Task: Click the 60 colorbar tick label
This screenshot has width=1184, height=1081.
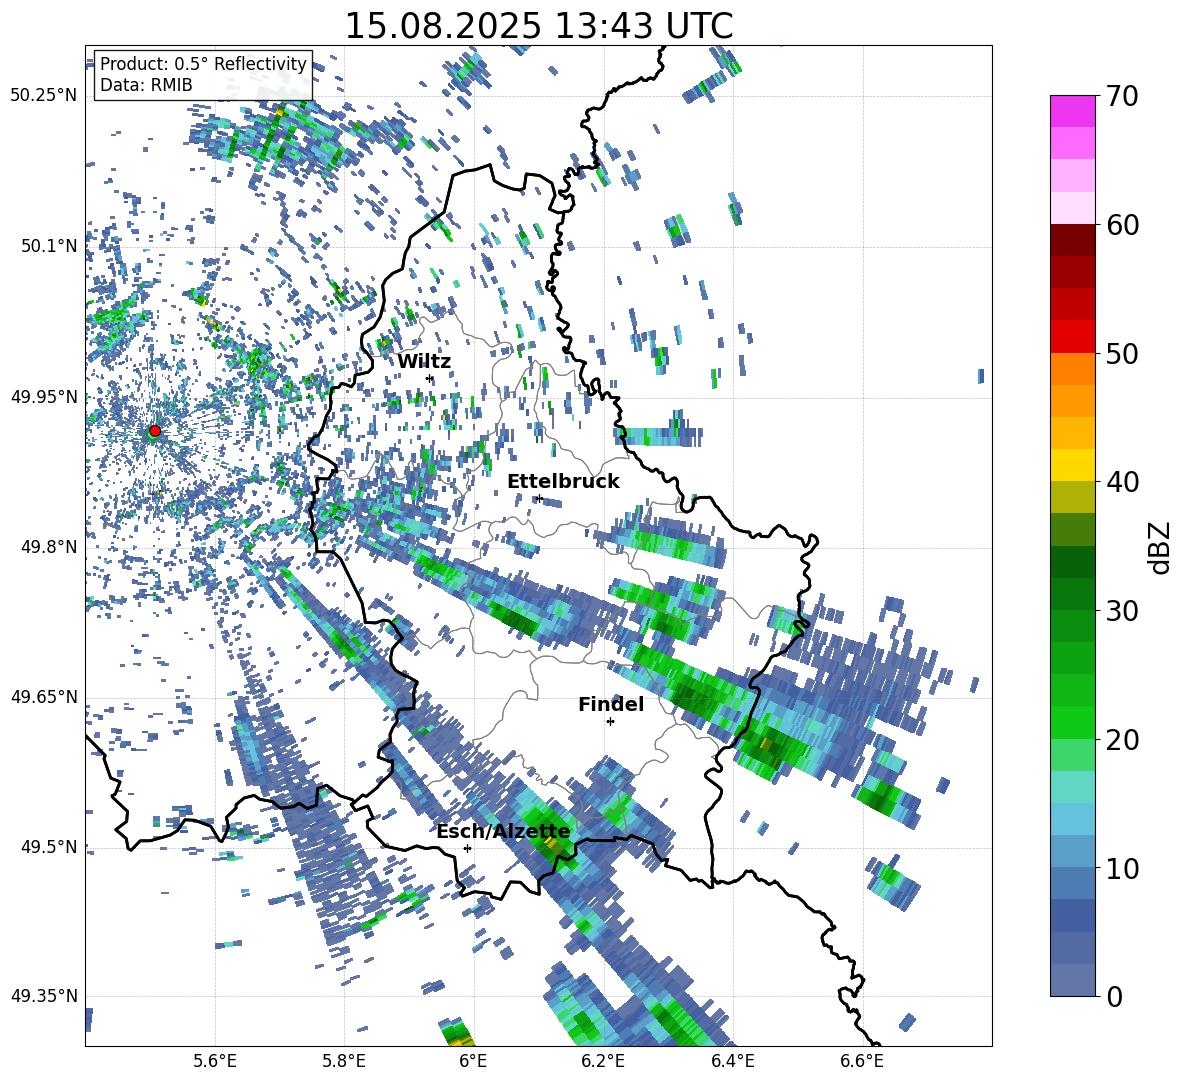Action: coord(1123,225)
